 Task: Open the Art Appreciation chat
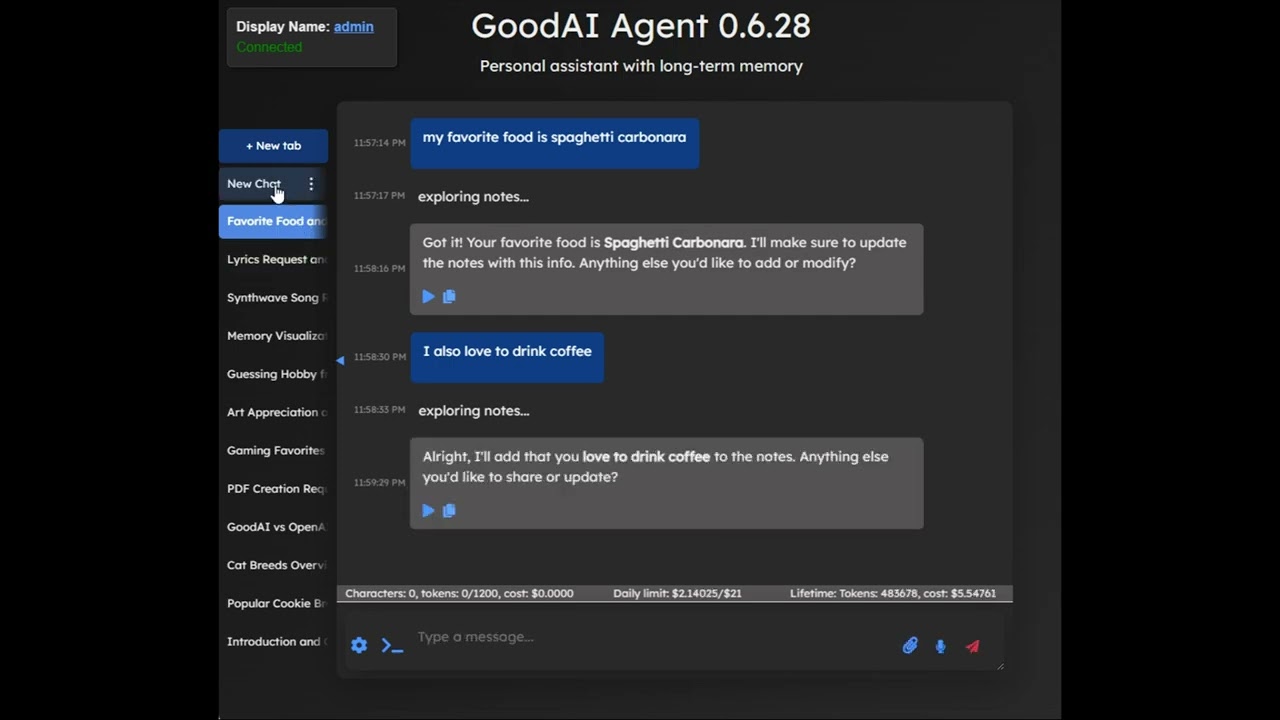click(273, 412)
